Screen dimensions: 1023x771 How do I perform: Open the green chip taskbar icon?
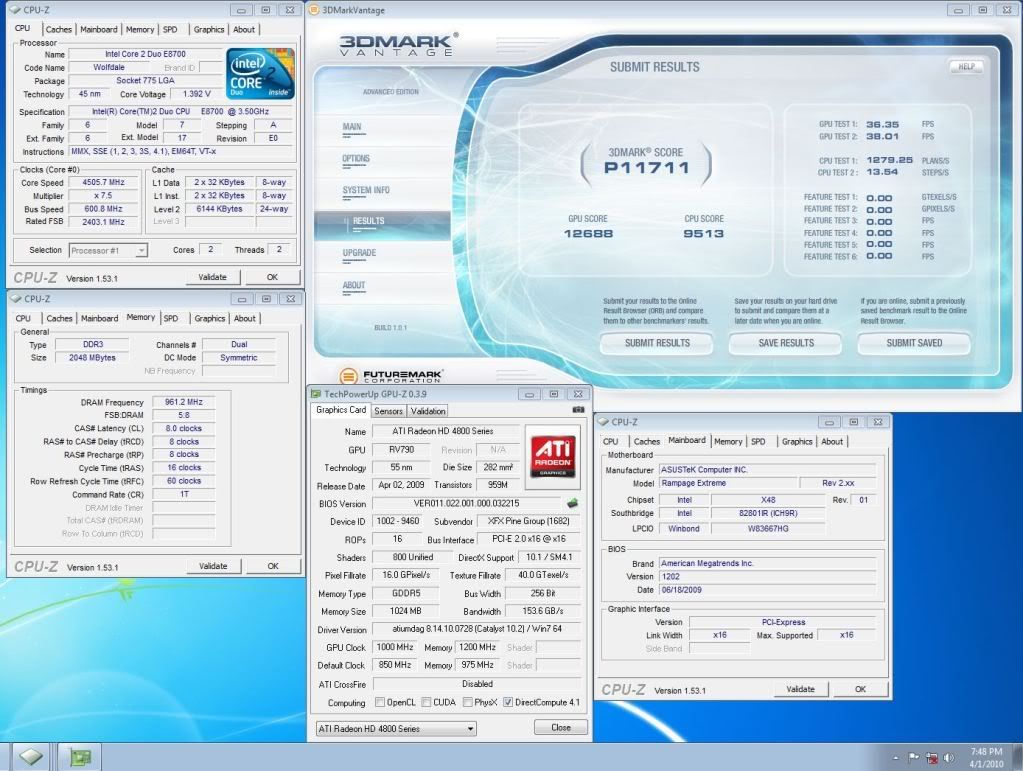pyautogui.click(x=80, y=757)
